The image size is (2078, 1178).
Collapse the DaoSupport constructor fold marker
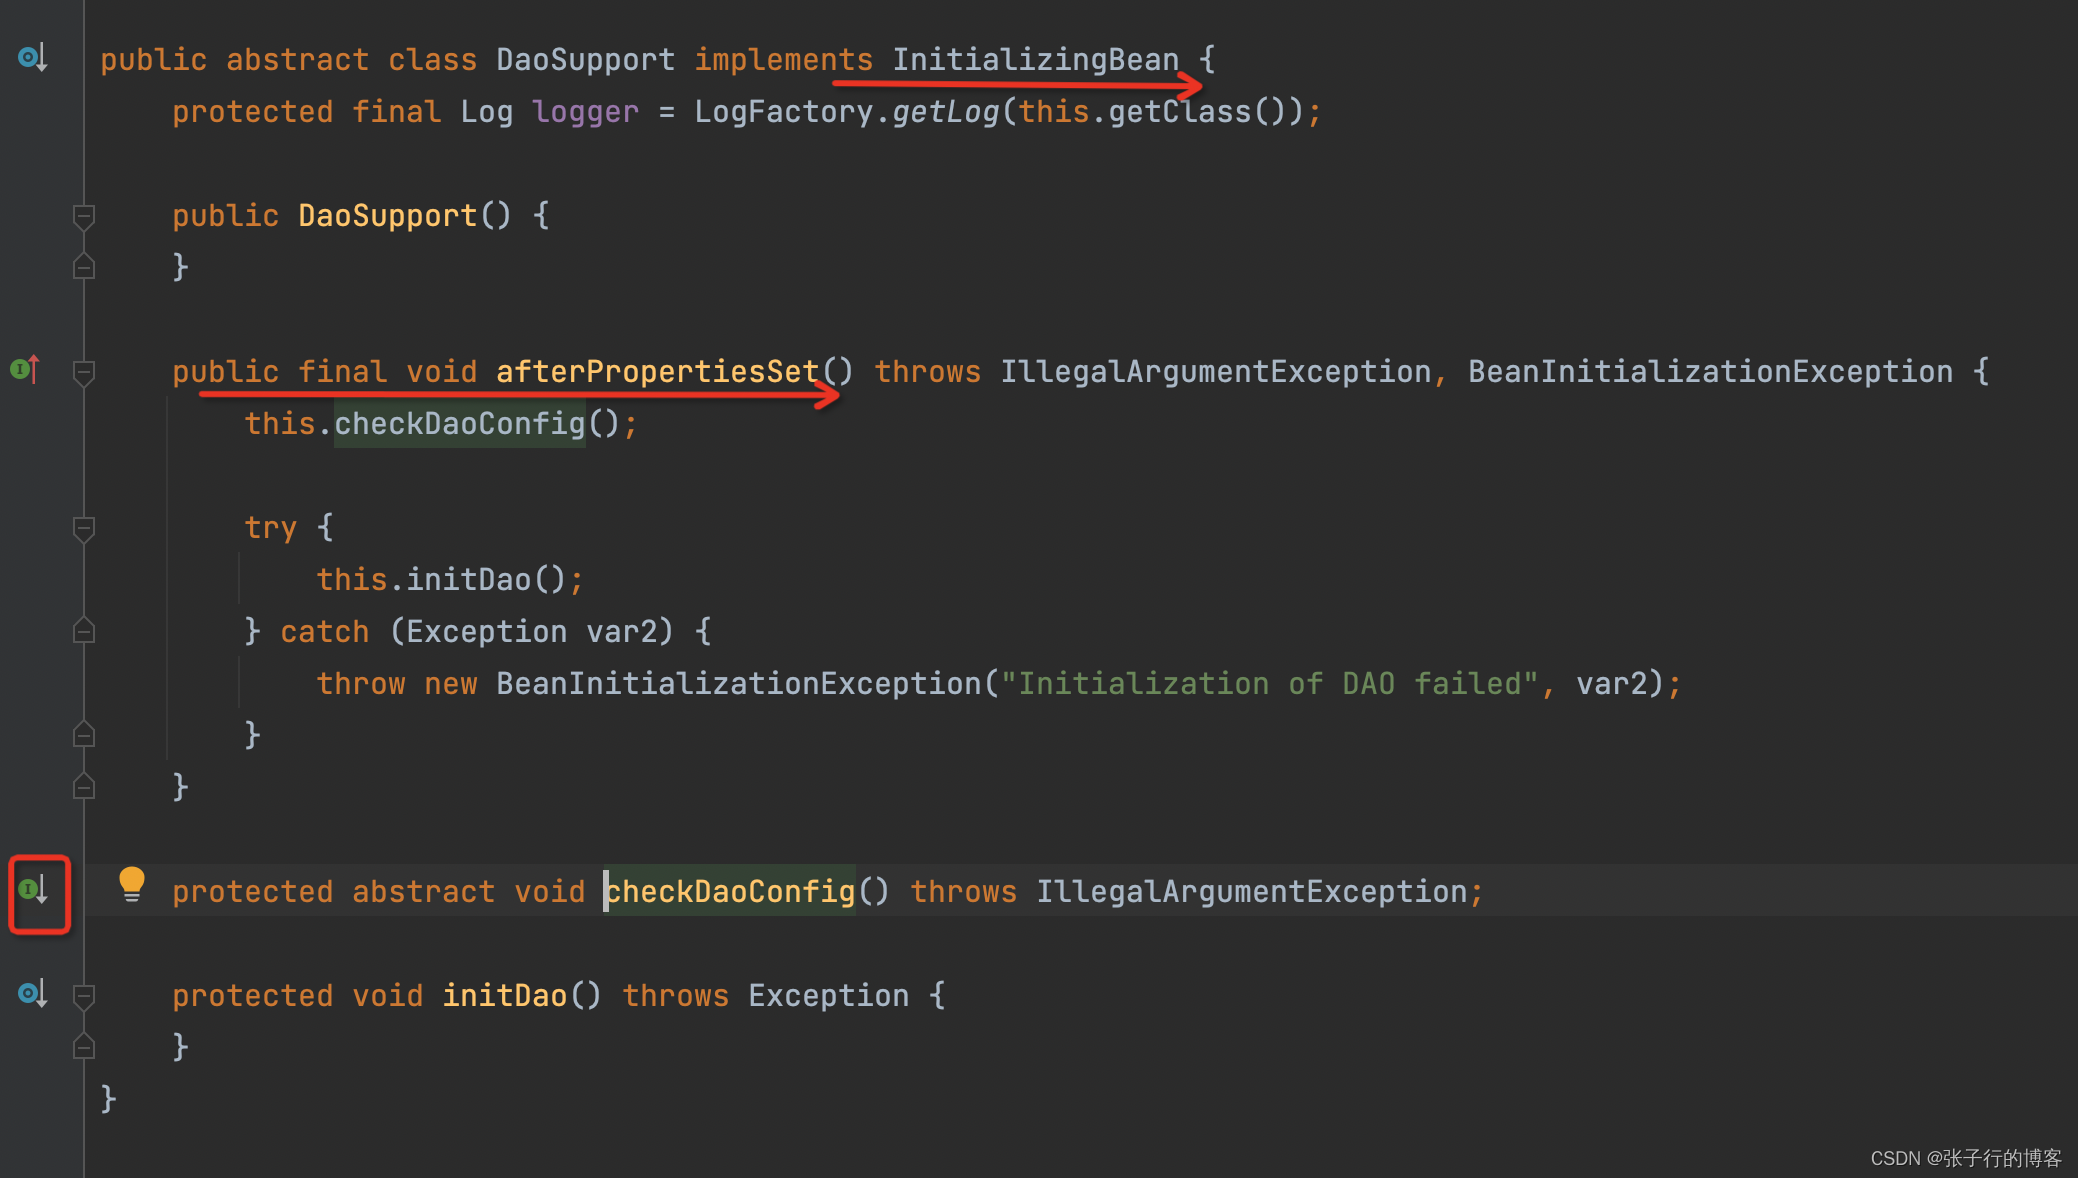(84, 216)
